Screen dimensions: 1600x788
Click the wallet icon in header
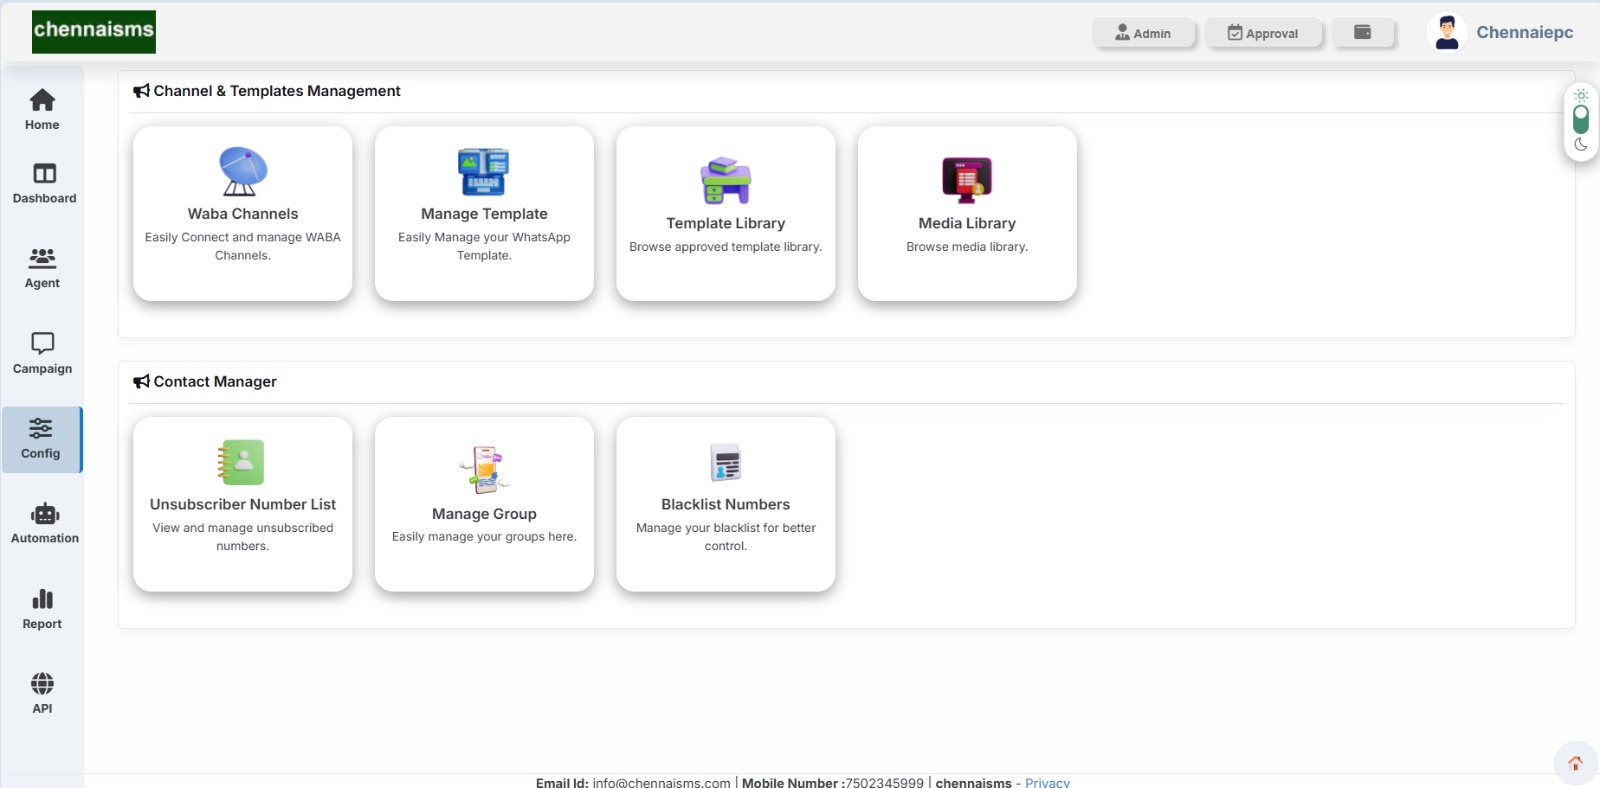pos(1362,33)
